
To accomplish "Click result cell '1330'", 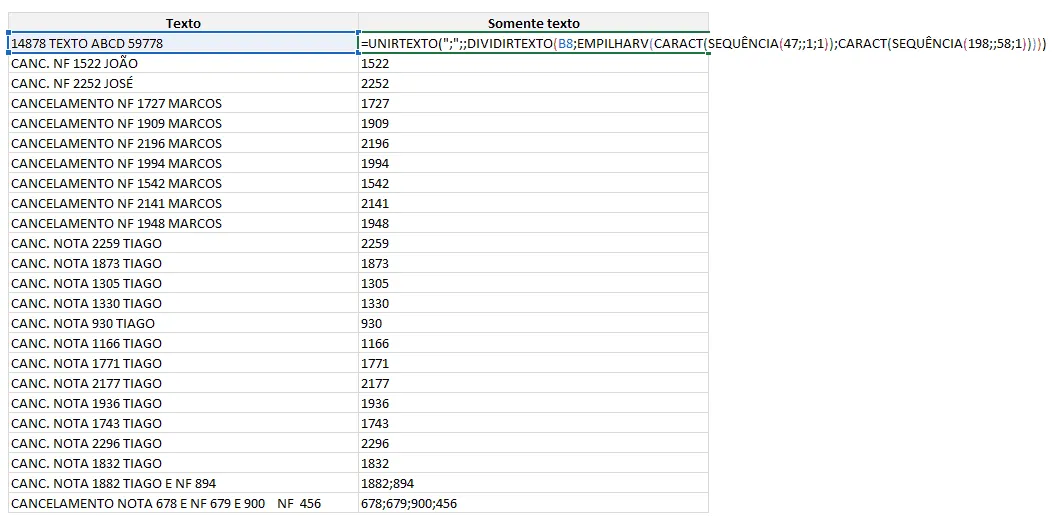I will pyautogui.click(x=534, y=303).
